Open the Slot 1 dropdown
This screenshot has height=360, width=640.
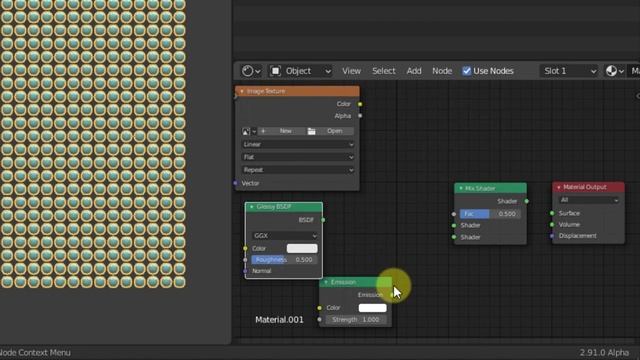569,71
